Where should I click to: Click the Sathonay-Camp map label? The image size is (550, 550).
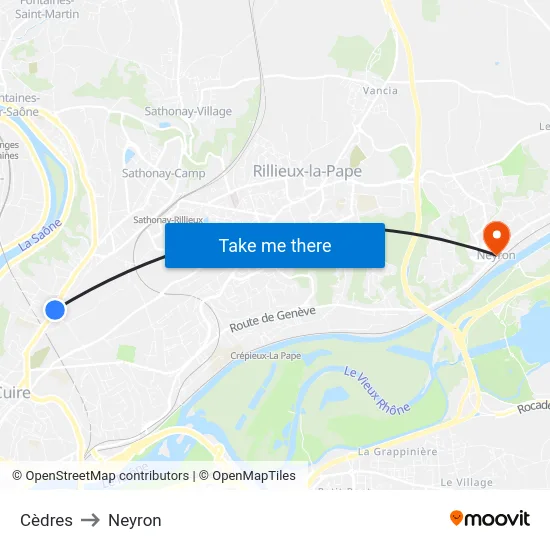point(163,173)
